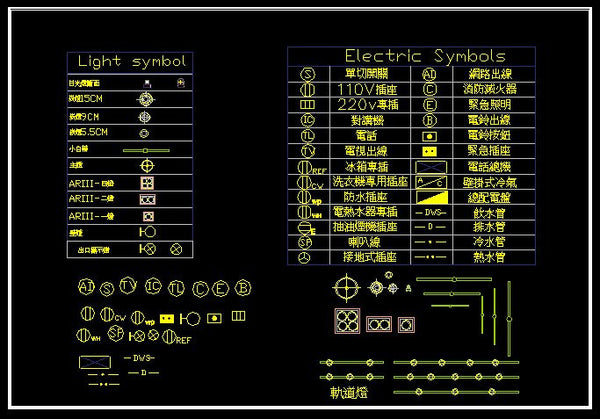The width and height of the screenshot is (600, 419).
Task: Click the loose 'B' circle in bottom row
Action: click(x=241, y=289)
